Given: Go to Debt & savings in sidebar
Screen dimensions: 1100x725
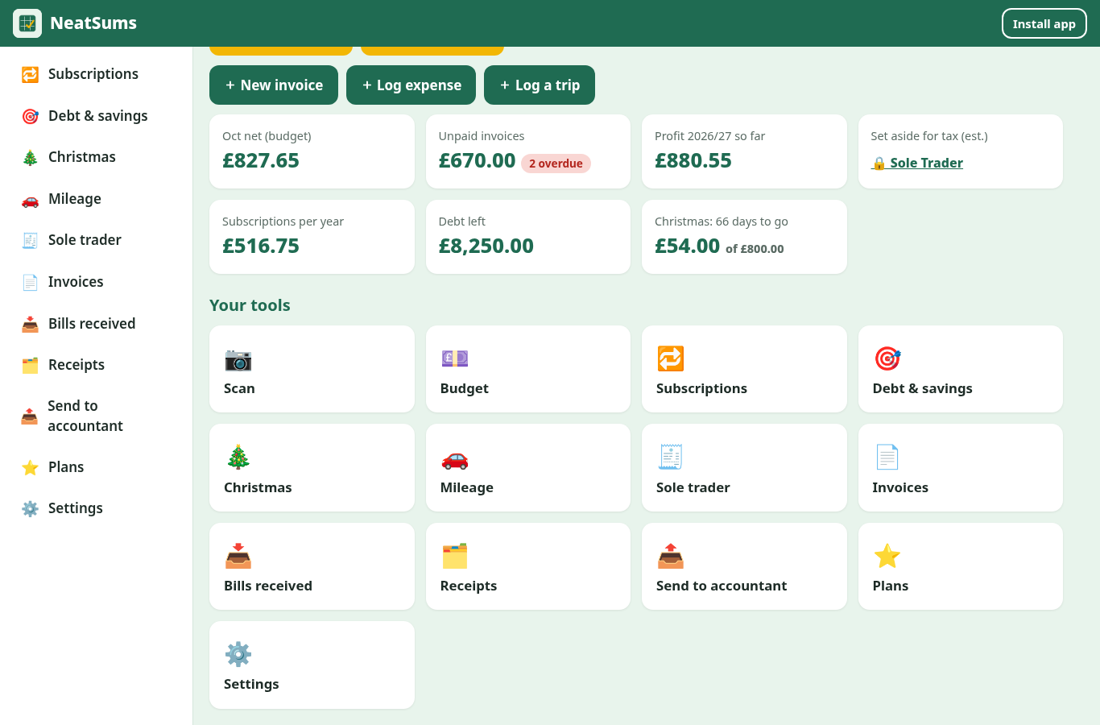Looking at the screenshot, I should click(96, 116).
